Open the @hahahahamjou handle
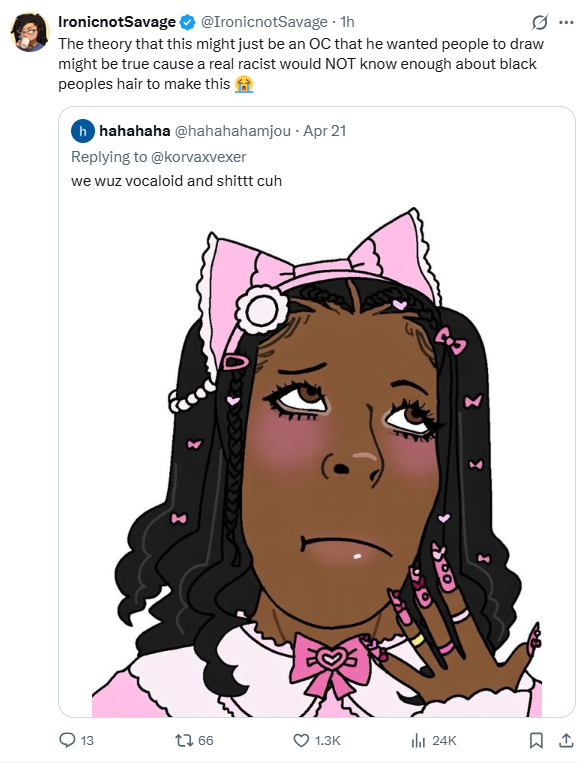The width and height of the screenshot is (579, 763). [x=233, y=131]
